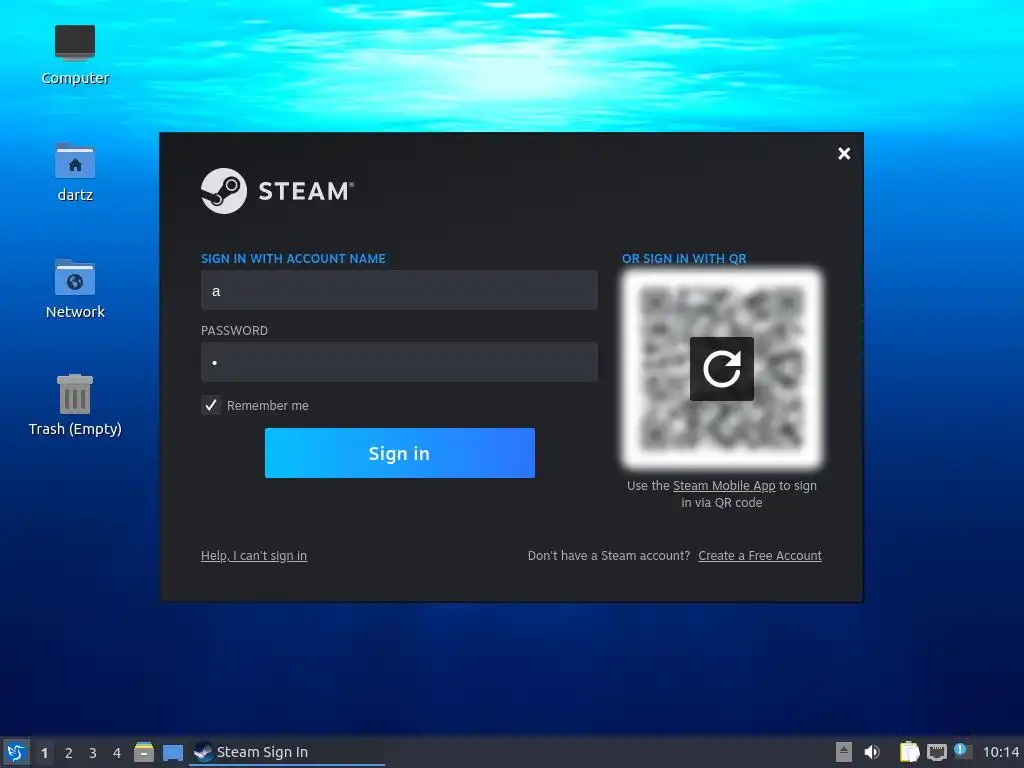
Task: Click the blurred QR code image
Action: [x=722, y=369]
